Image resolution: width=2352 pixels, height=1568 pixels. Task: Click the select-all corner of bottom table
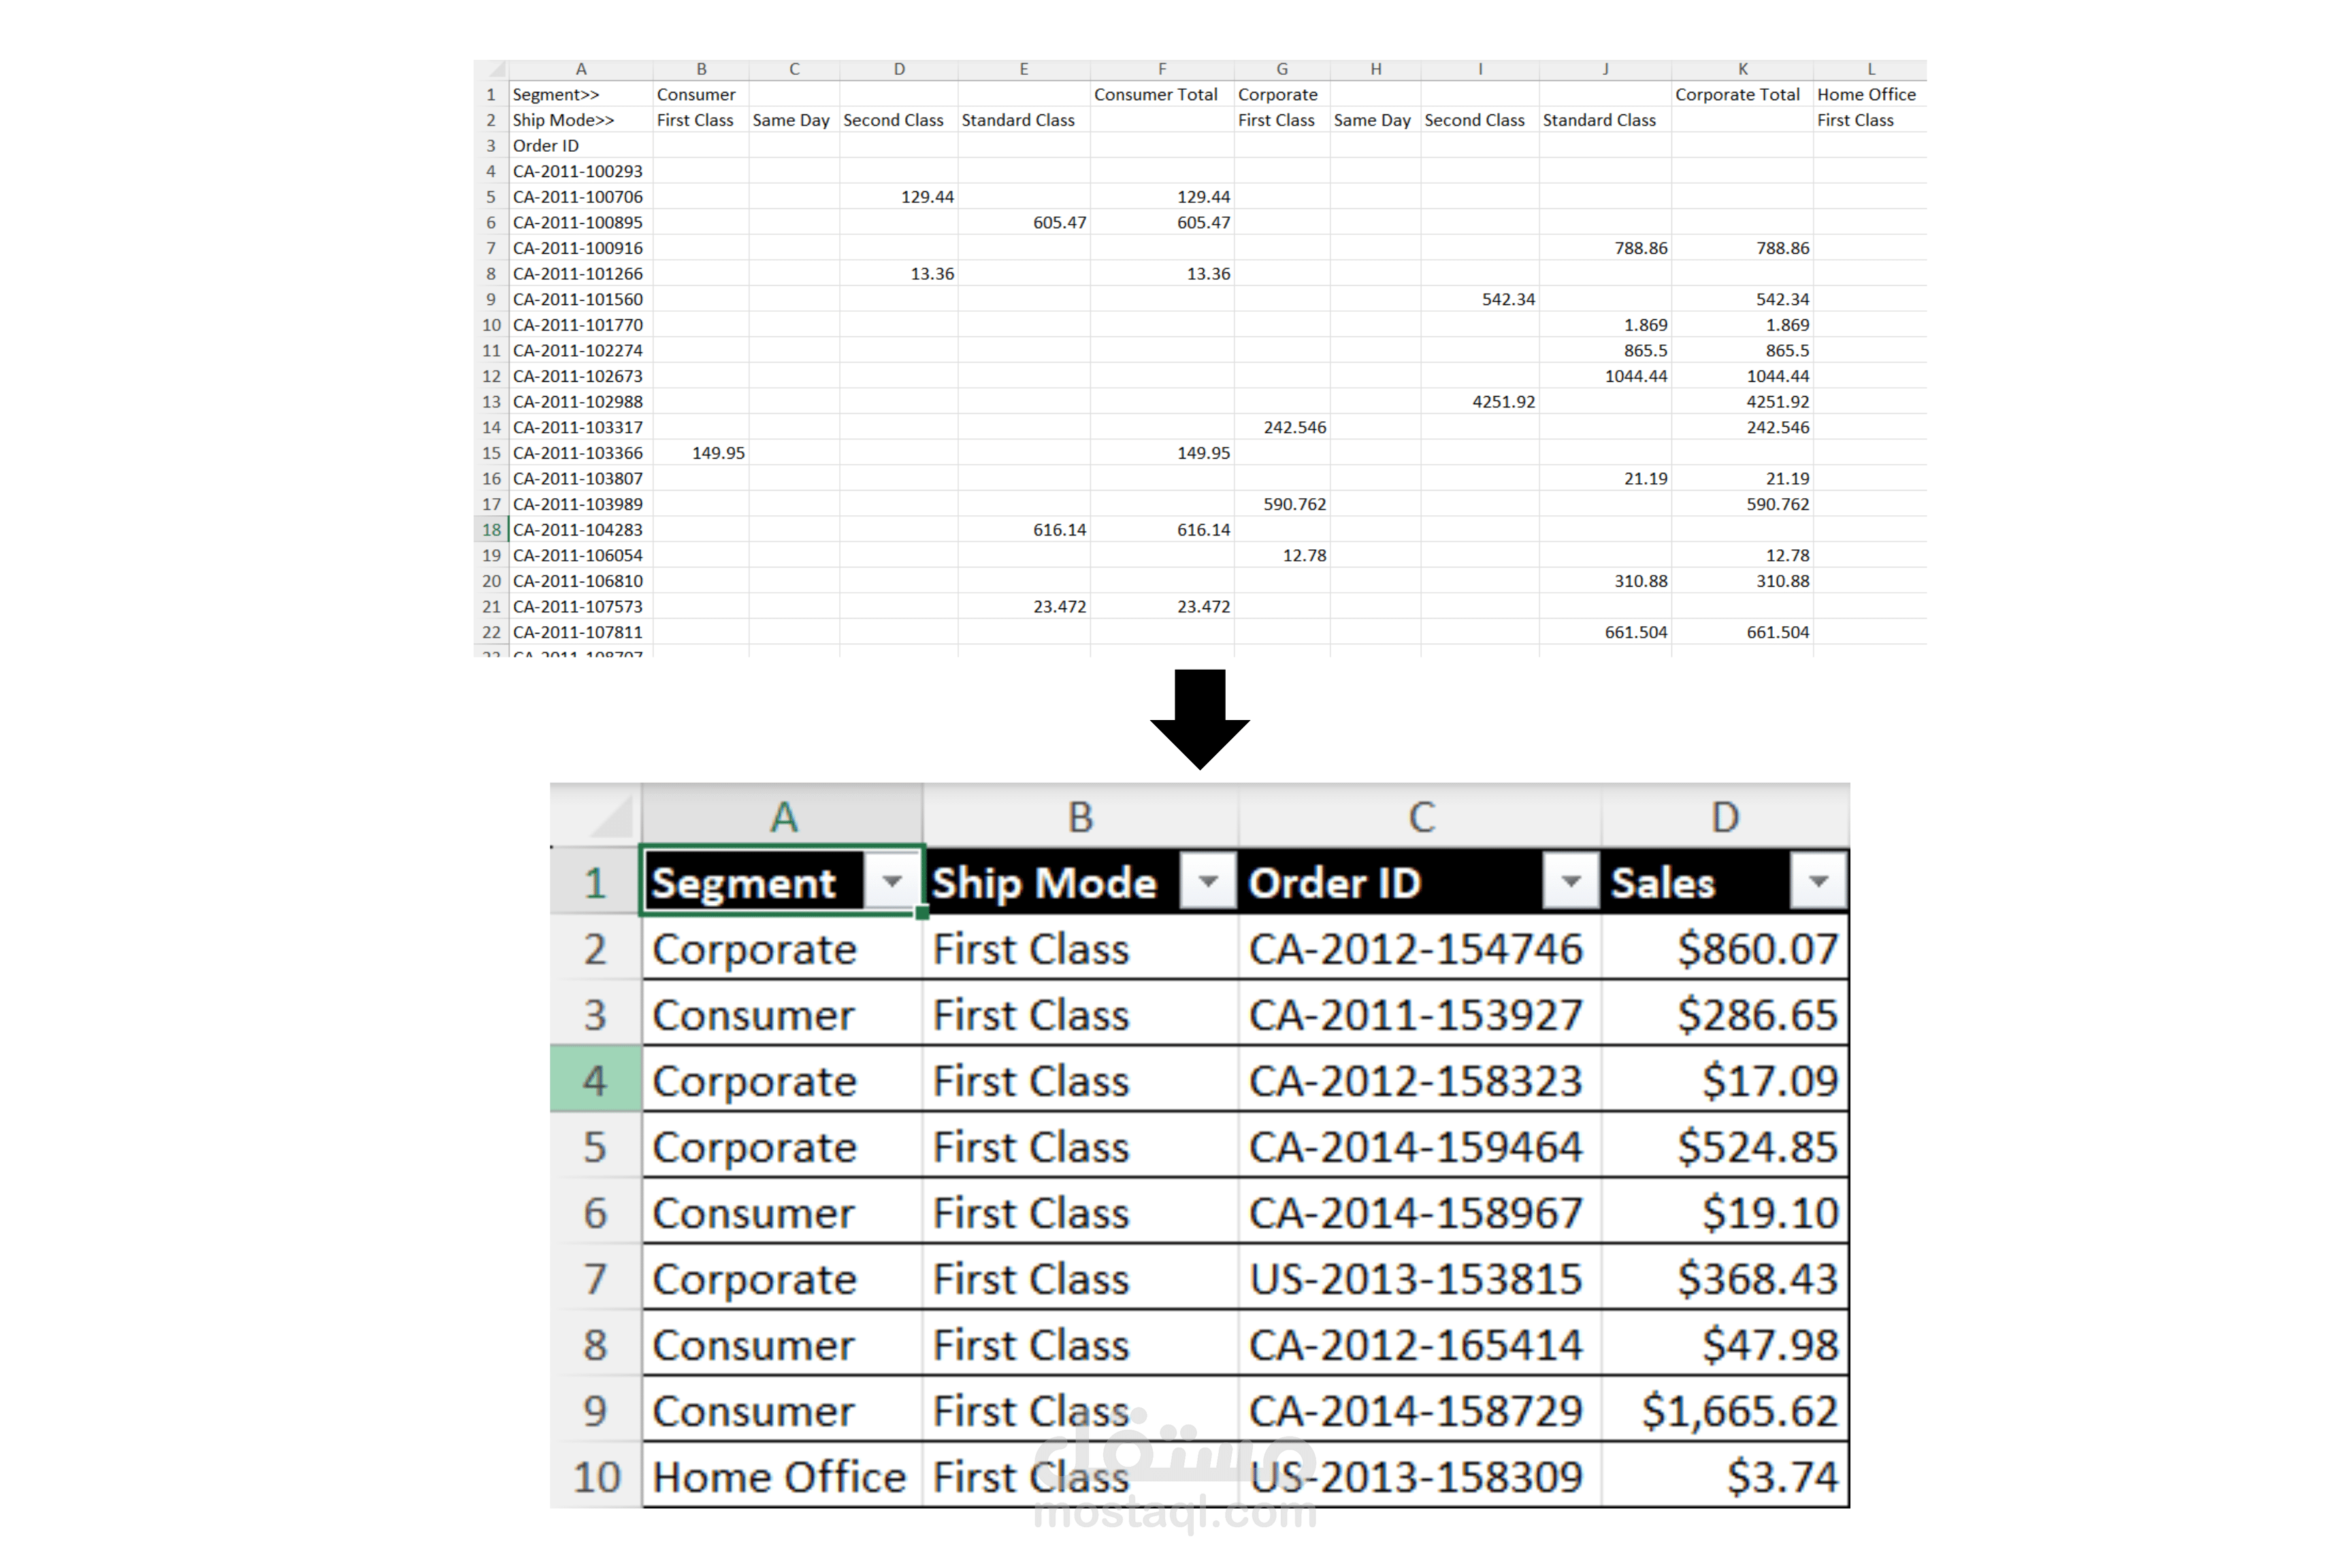595,815
